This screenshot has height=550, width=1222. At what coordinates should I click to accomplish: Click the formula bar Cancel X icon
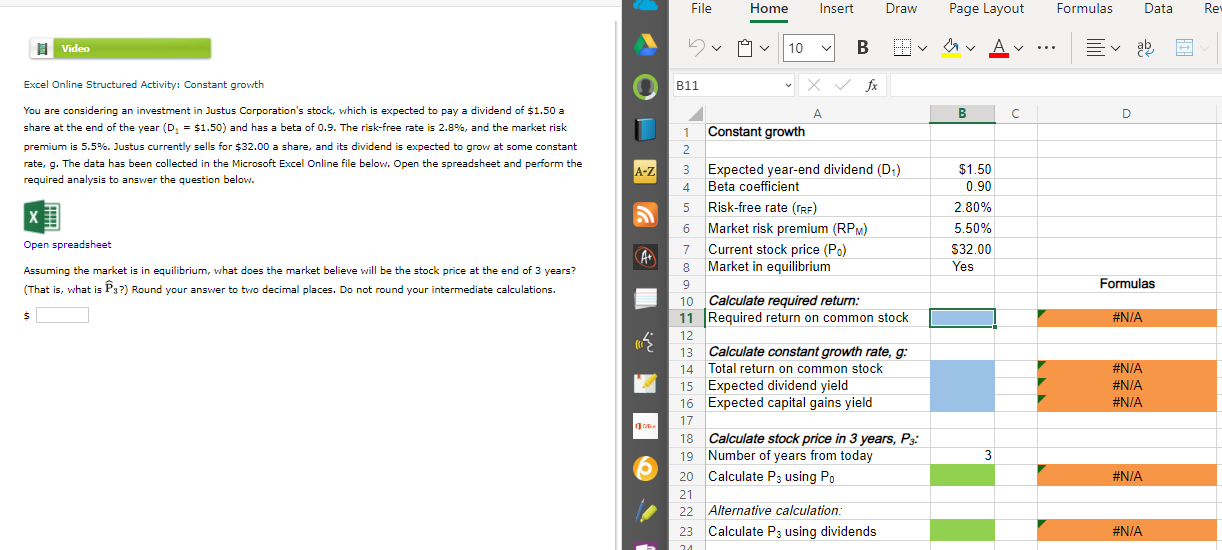pos(815,86)
